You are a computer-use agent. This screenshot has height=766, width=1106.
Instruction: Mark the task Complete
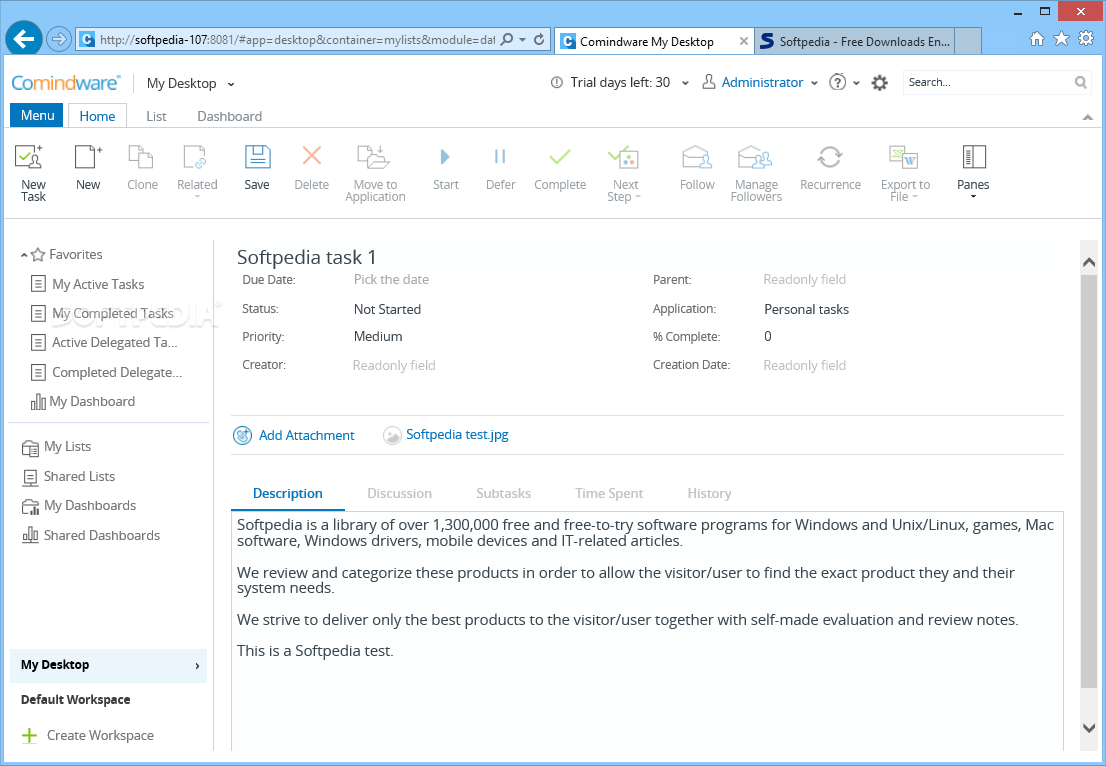[560, 167]
